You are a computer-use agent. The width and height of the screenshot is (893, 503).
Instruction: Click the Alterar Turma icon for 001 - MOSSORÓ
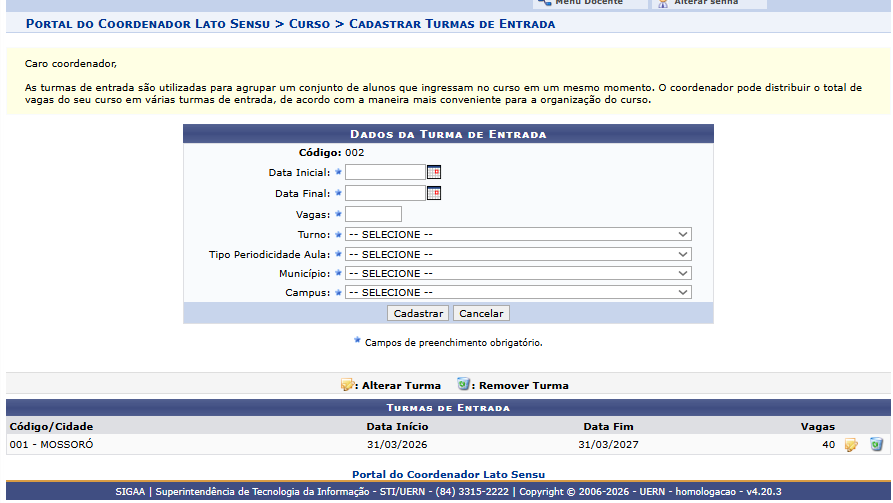point(851,445)
